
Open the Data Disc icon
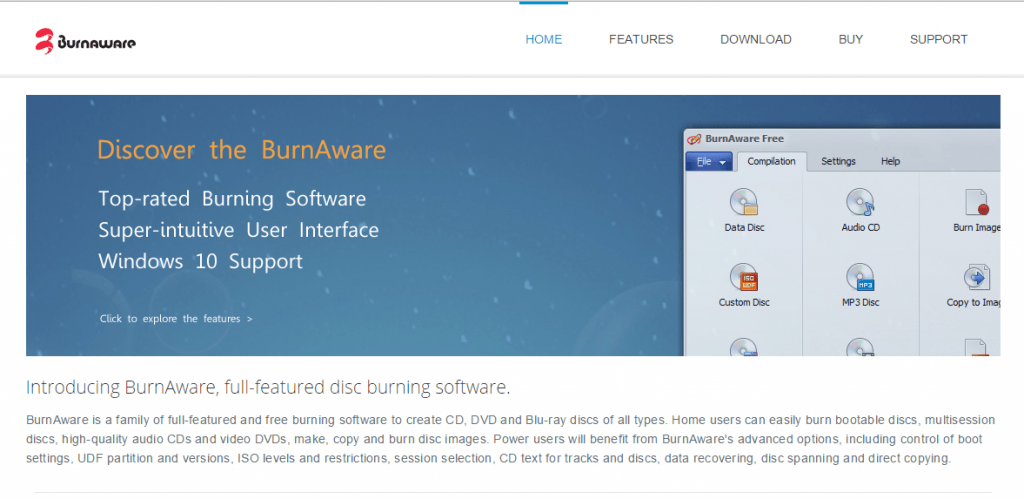point(744,202)
